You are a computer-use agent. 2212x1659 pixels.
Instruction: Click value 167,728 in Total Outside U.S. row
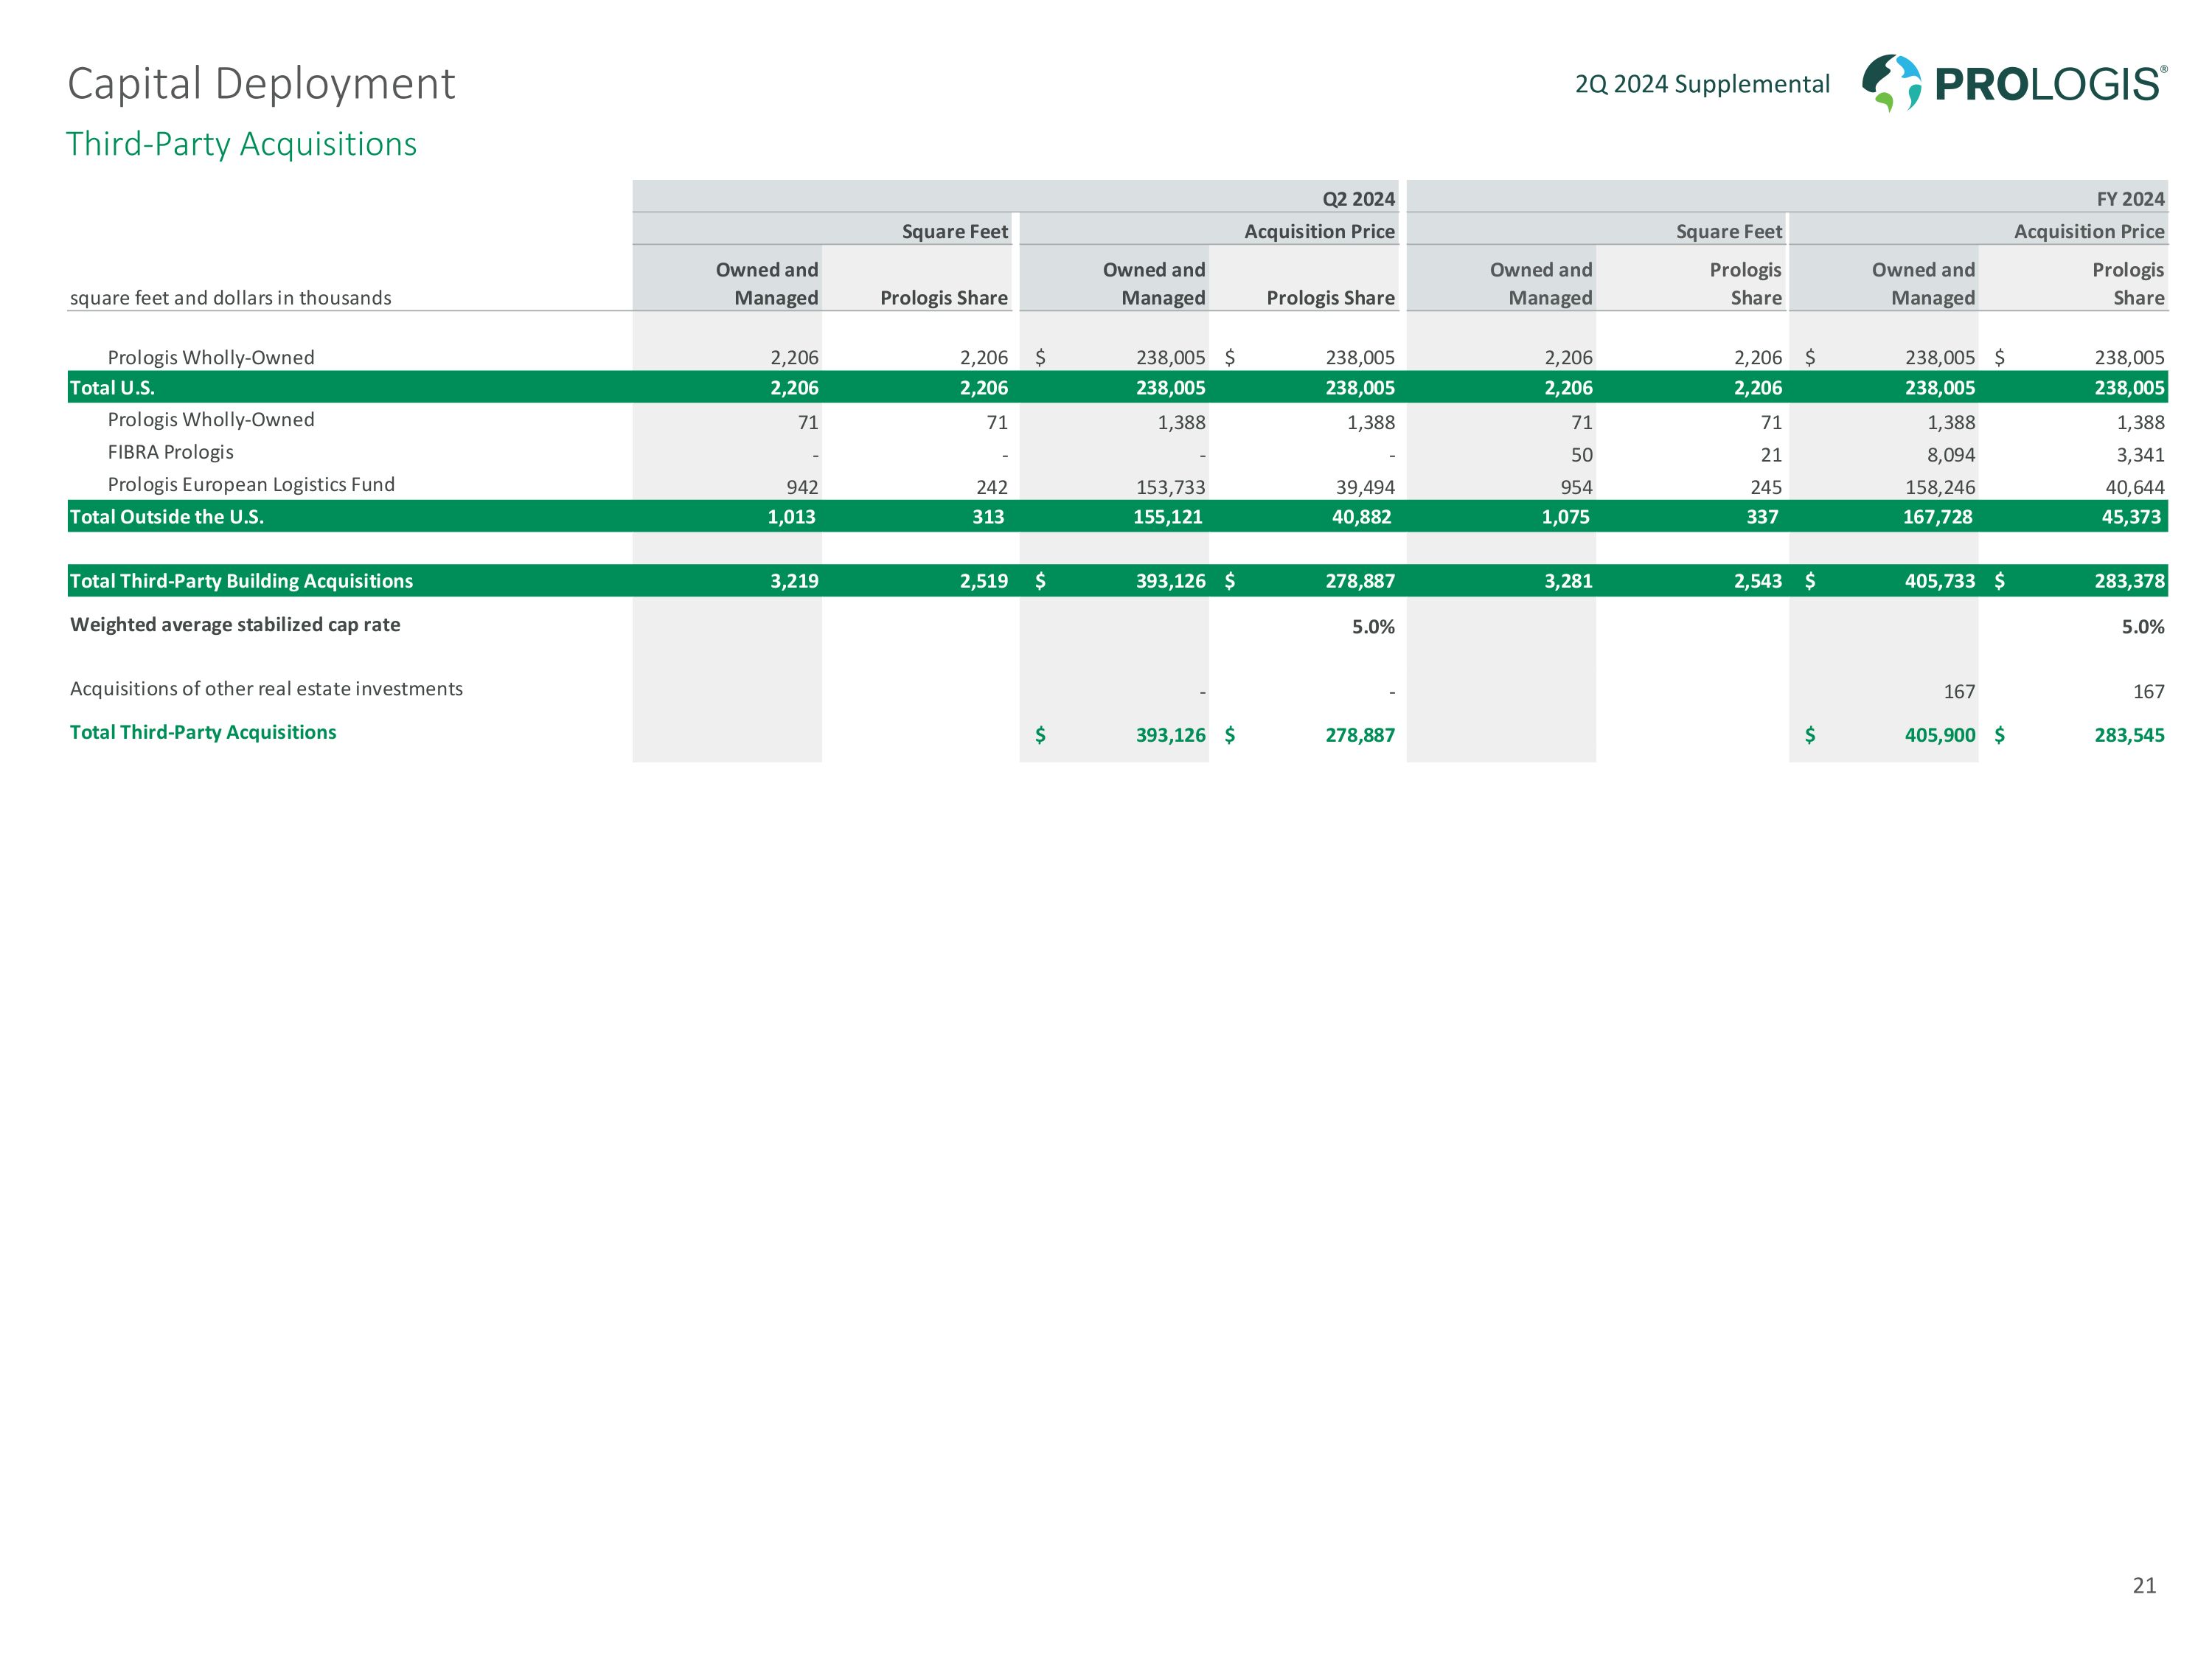click(1938, 517)
